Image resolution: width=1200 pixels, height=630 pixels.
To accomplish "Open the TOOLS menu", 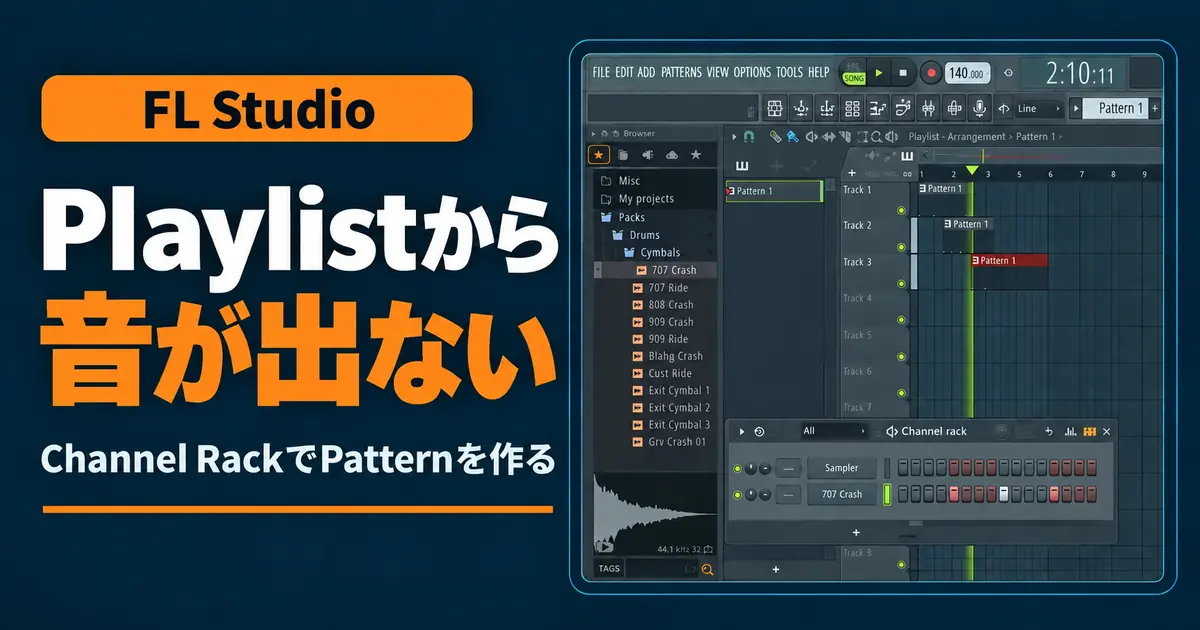I will click(789, 72).
